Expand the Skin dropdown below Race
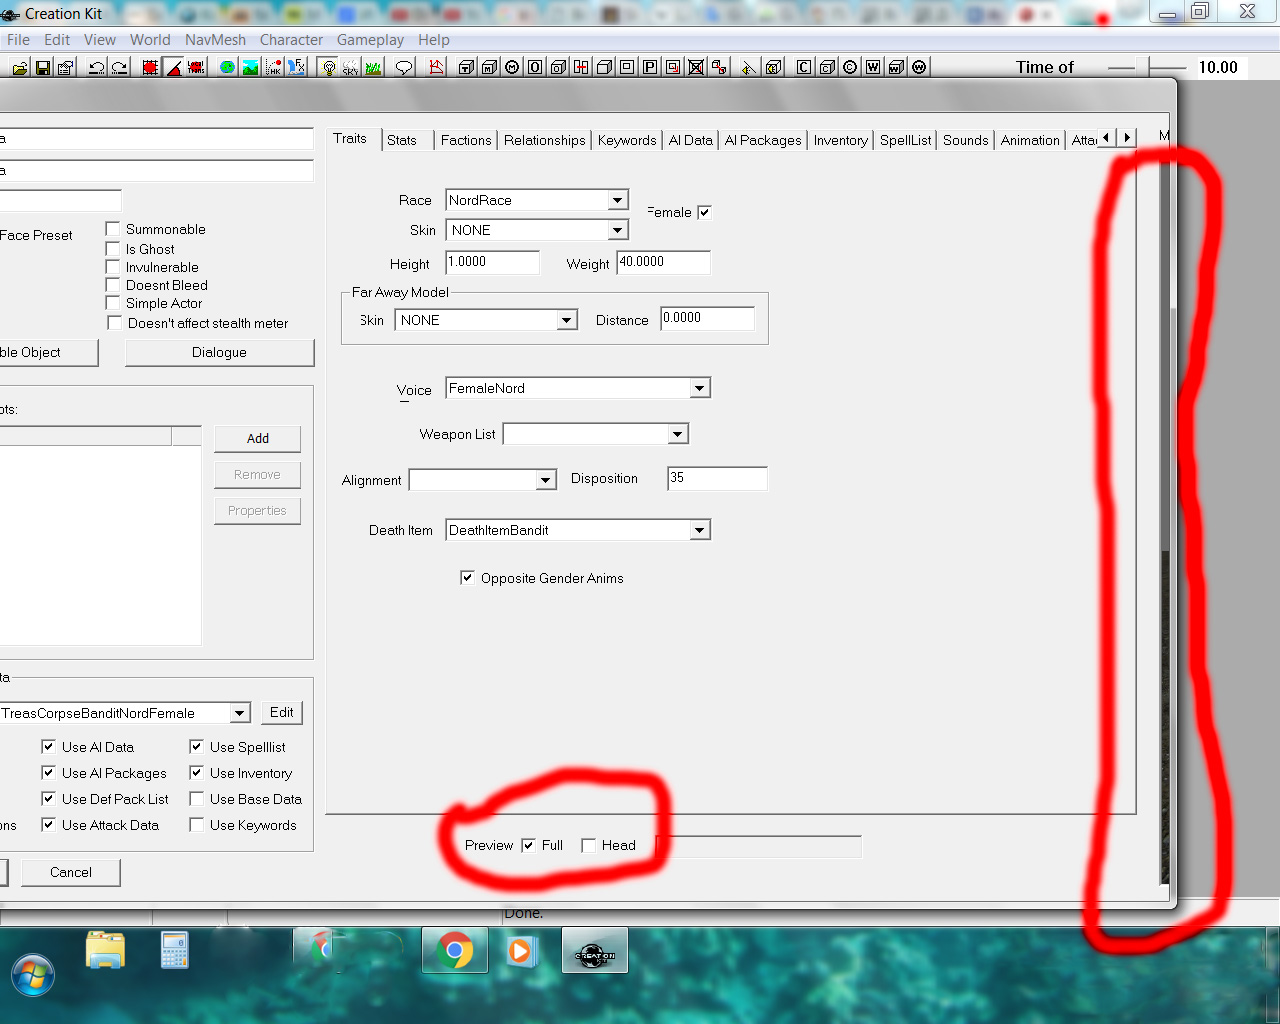Viewport: 1280px width, 1024px height. point(618,230)
